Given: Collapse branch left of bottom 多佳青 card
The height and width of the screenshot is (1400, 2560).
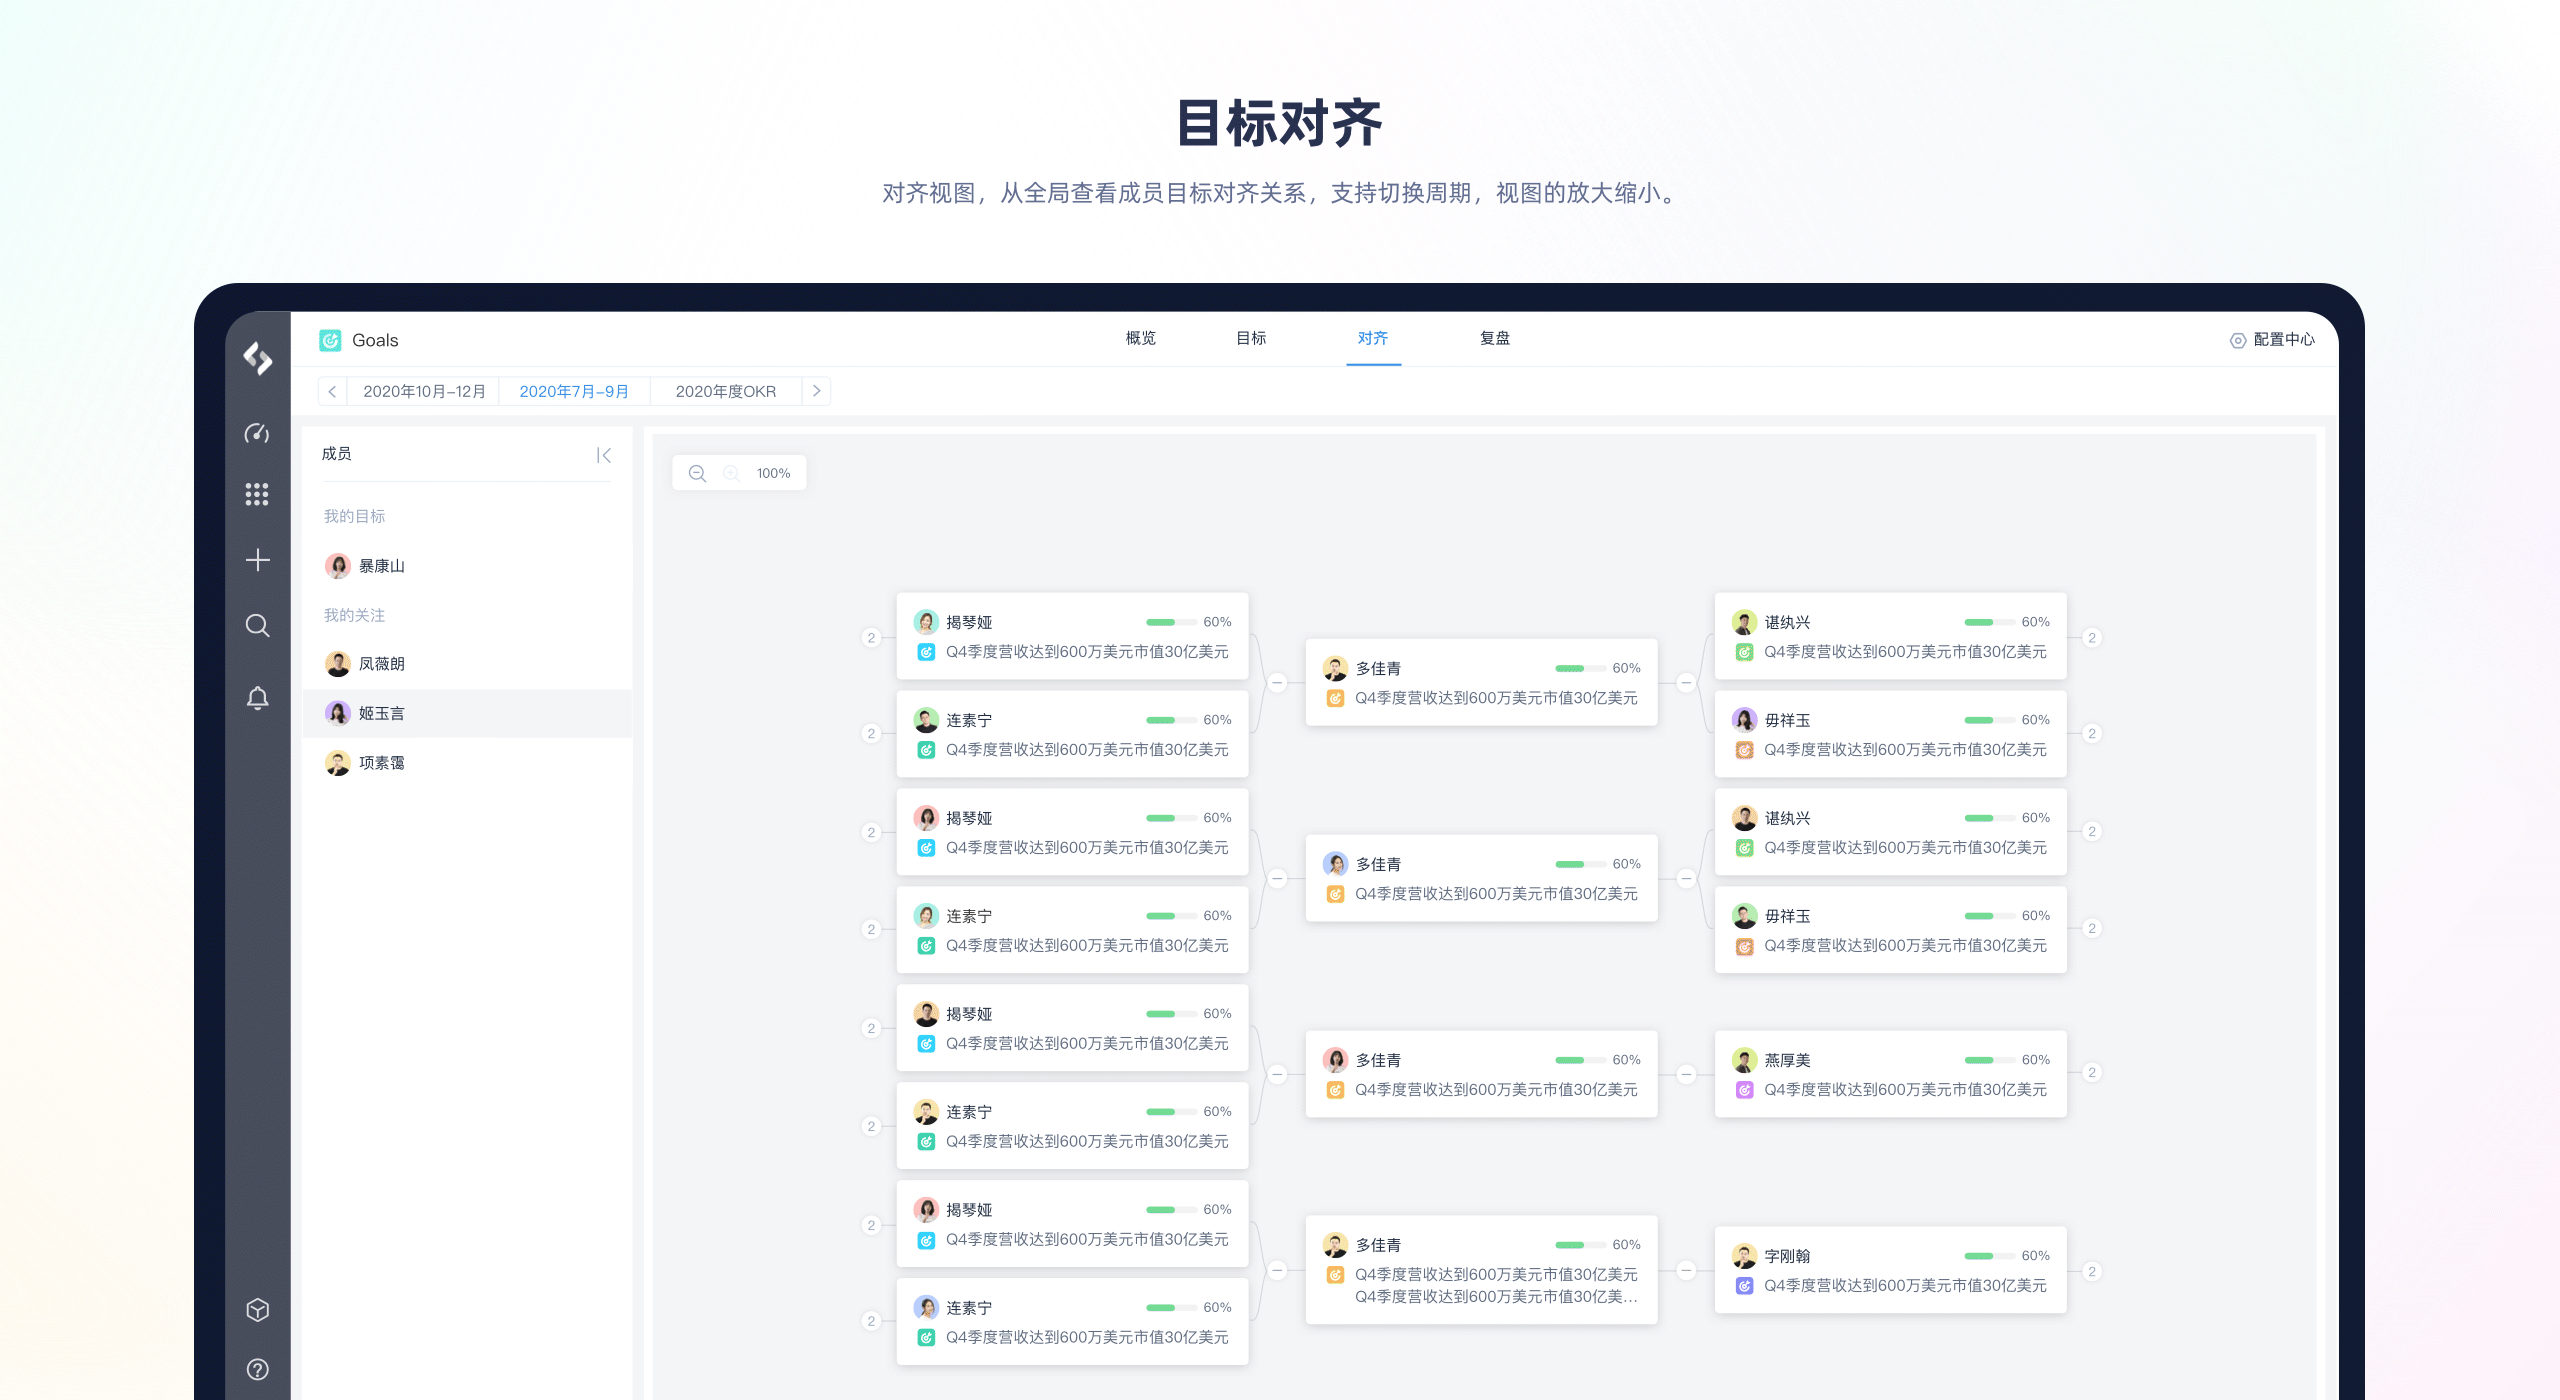Looking at the screenshot, I should 1277,1270.
